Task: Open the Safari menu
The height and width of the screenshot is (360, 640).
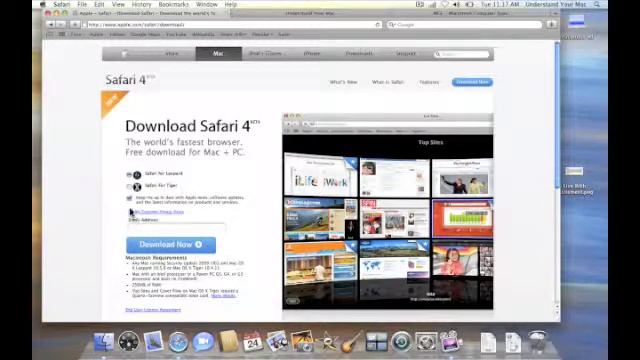Action: point(62,4)
